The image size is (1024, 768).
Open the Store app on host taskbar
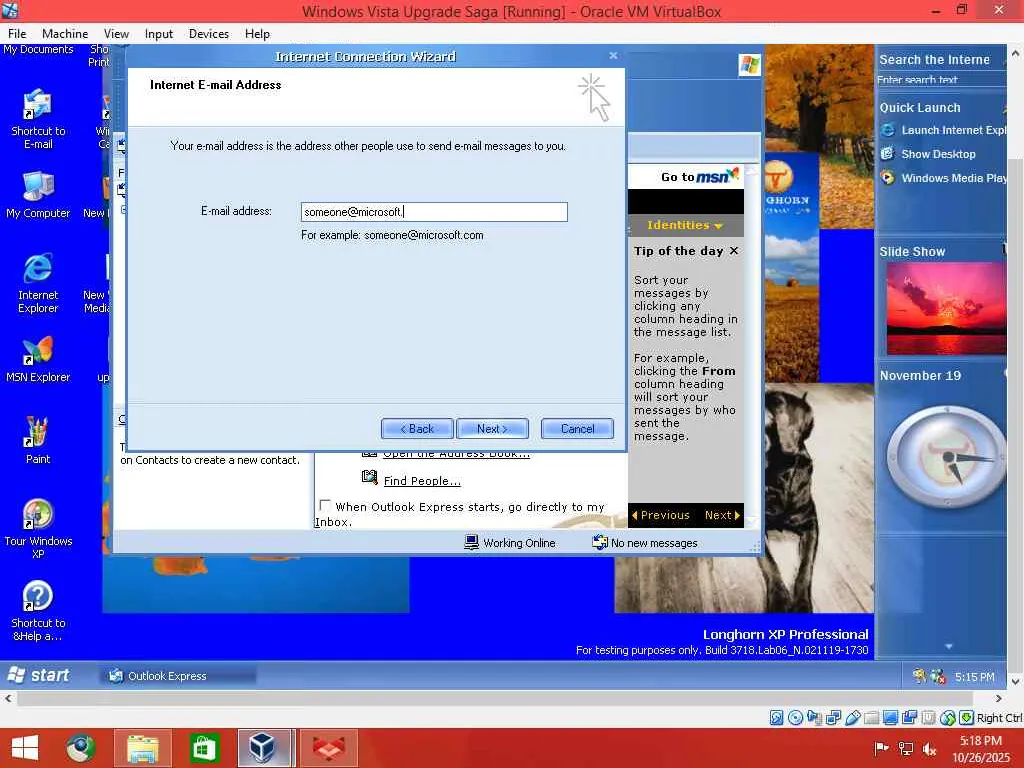(204, 748)
